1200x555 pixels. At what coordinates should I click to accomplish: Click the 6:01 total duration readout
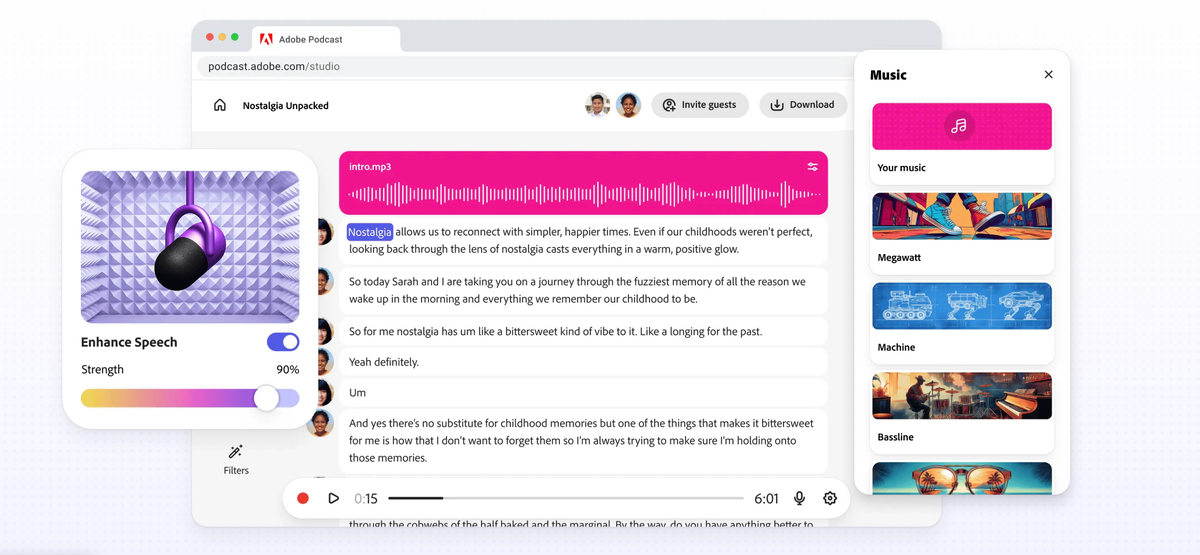pos(766,498)
